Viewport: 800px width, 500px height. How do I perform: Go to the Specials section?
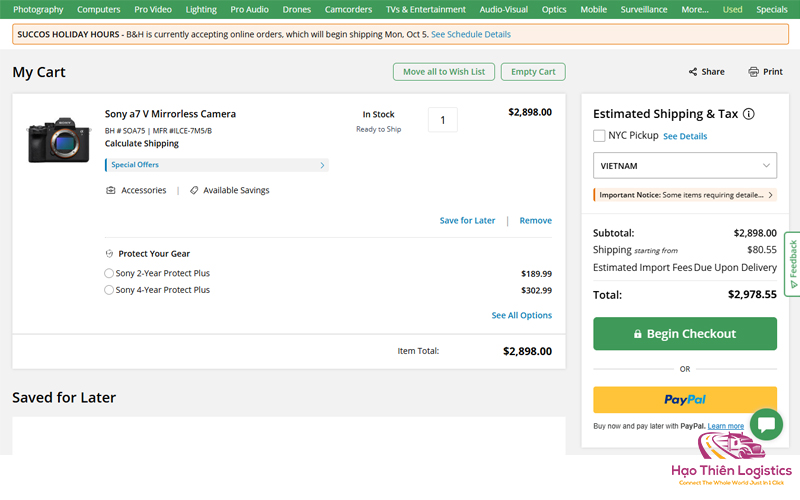click(x=771, y=9)
